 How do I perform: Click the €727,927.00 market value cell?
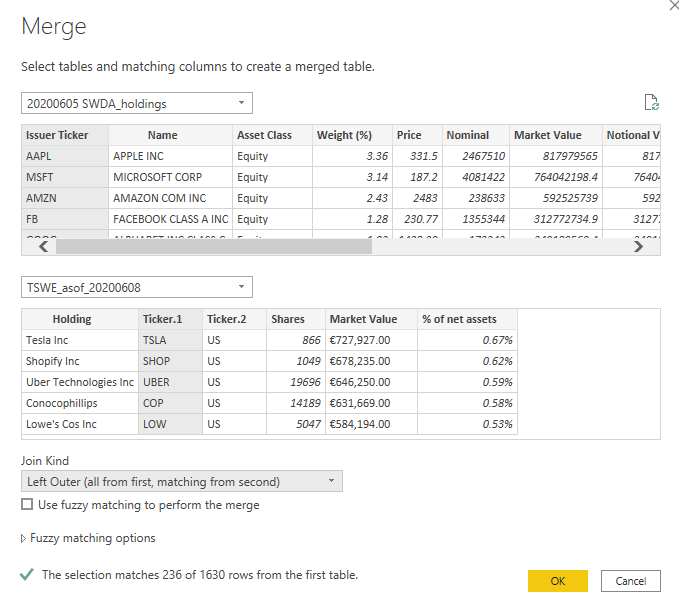coord(372,340)
